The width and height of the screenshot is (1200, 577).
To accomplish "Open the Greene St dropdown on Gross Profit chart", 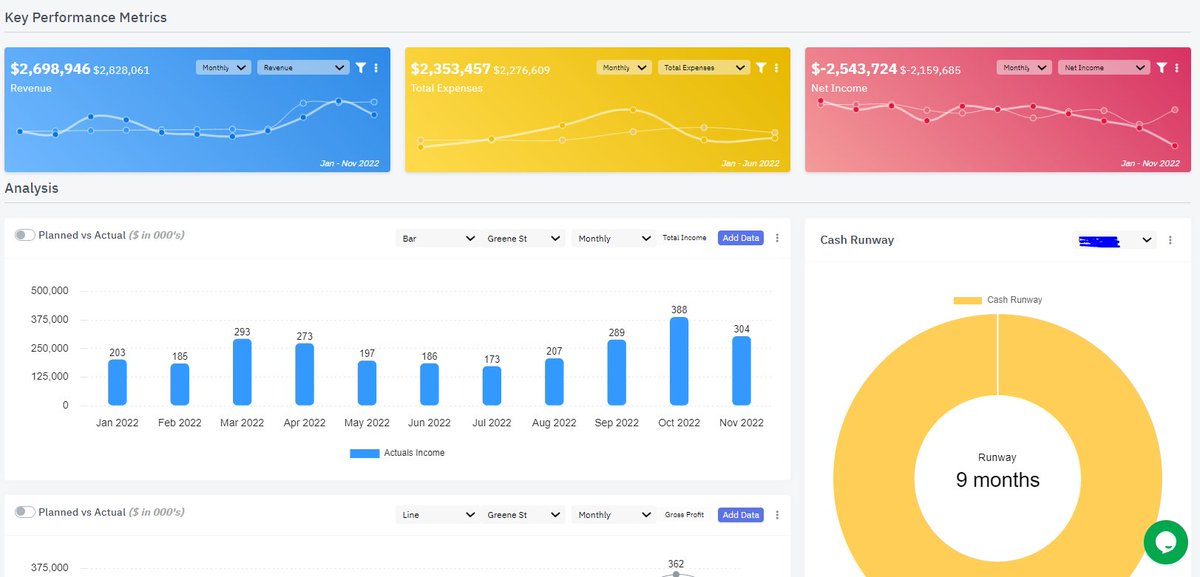I will [x=523, y=515].
